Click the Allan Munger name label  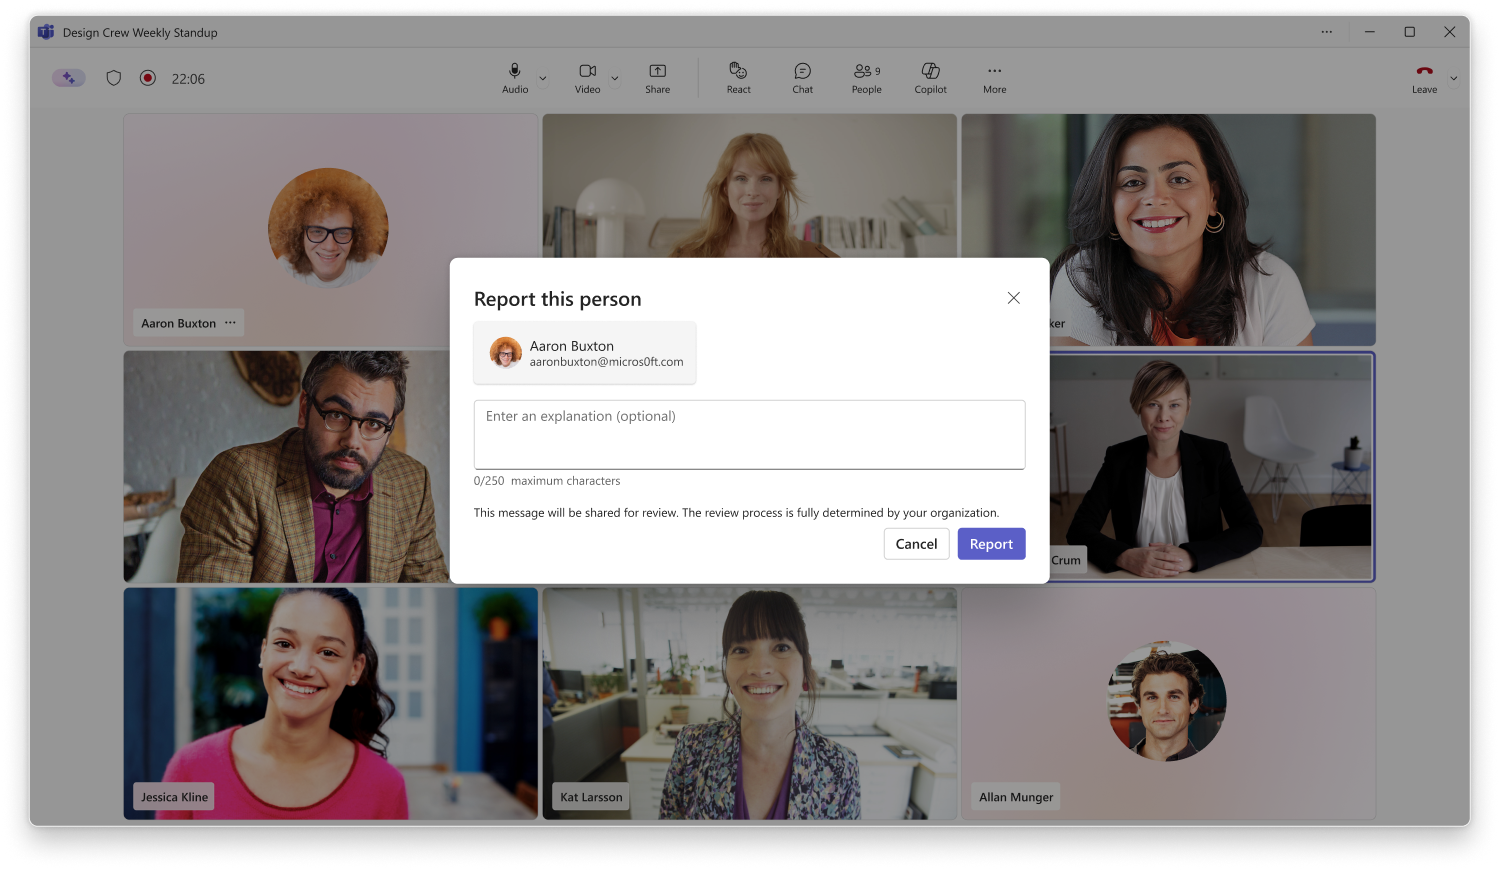click(x=1016, y=797)
